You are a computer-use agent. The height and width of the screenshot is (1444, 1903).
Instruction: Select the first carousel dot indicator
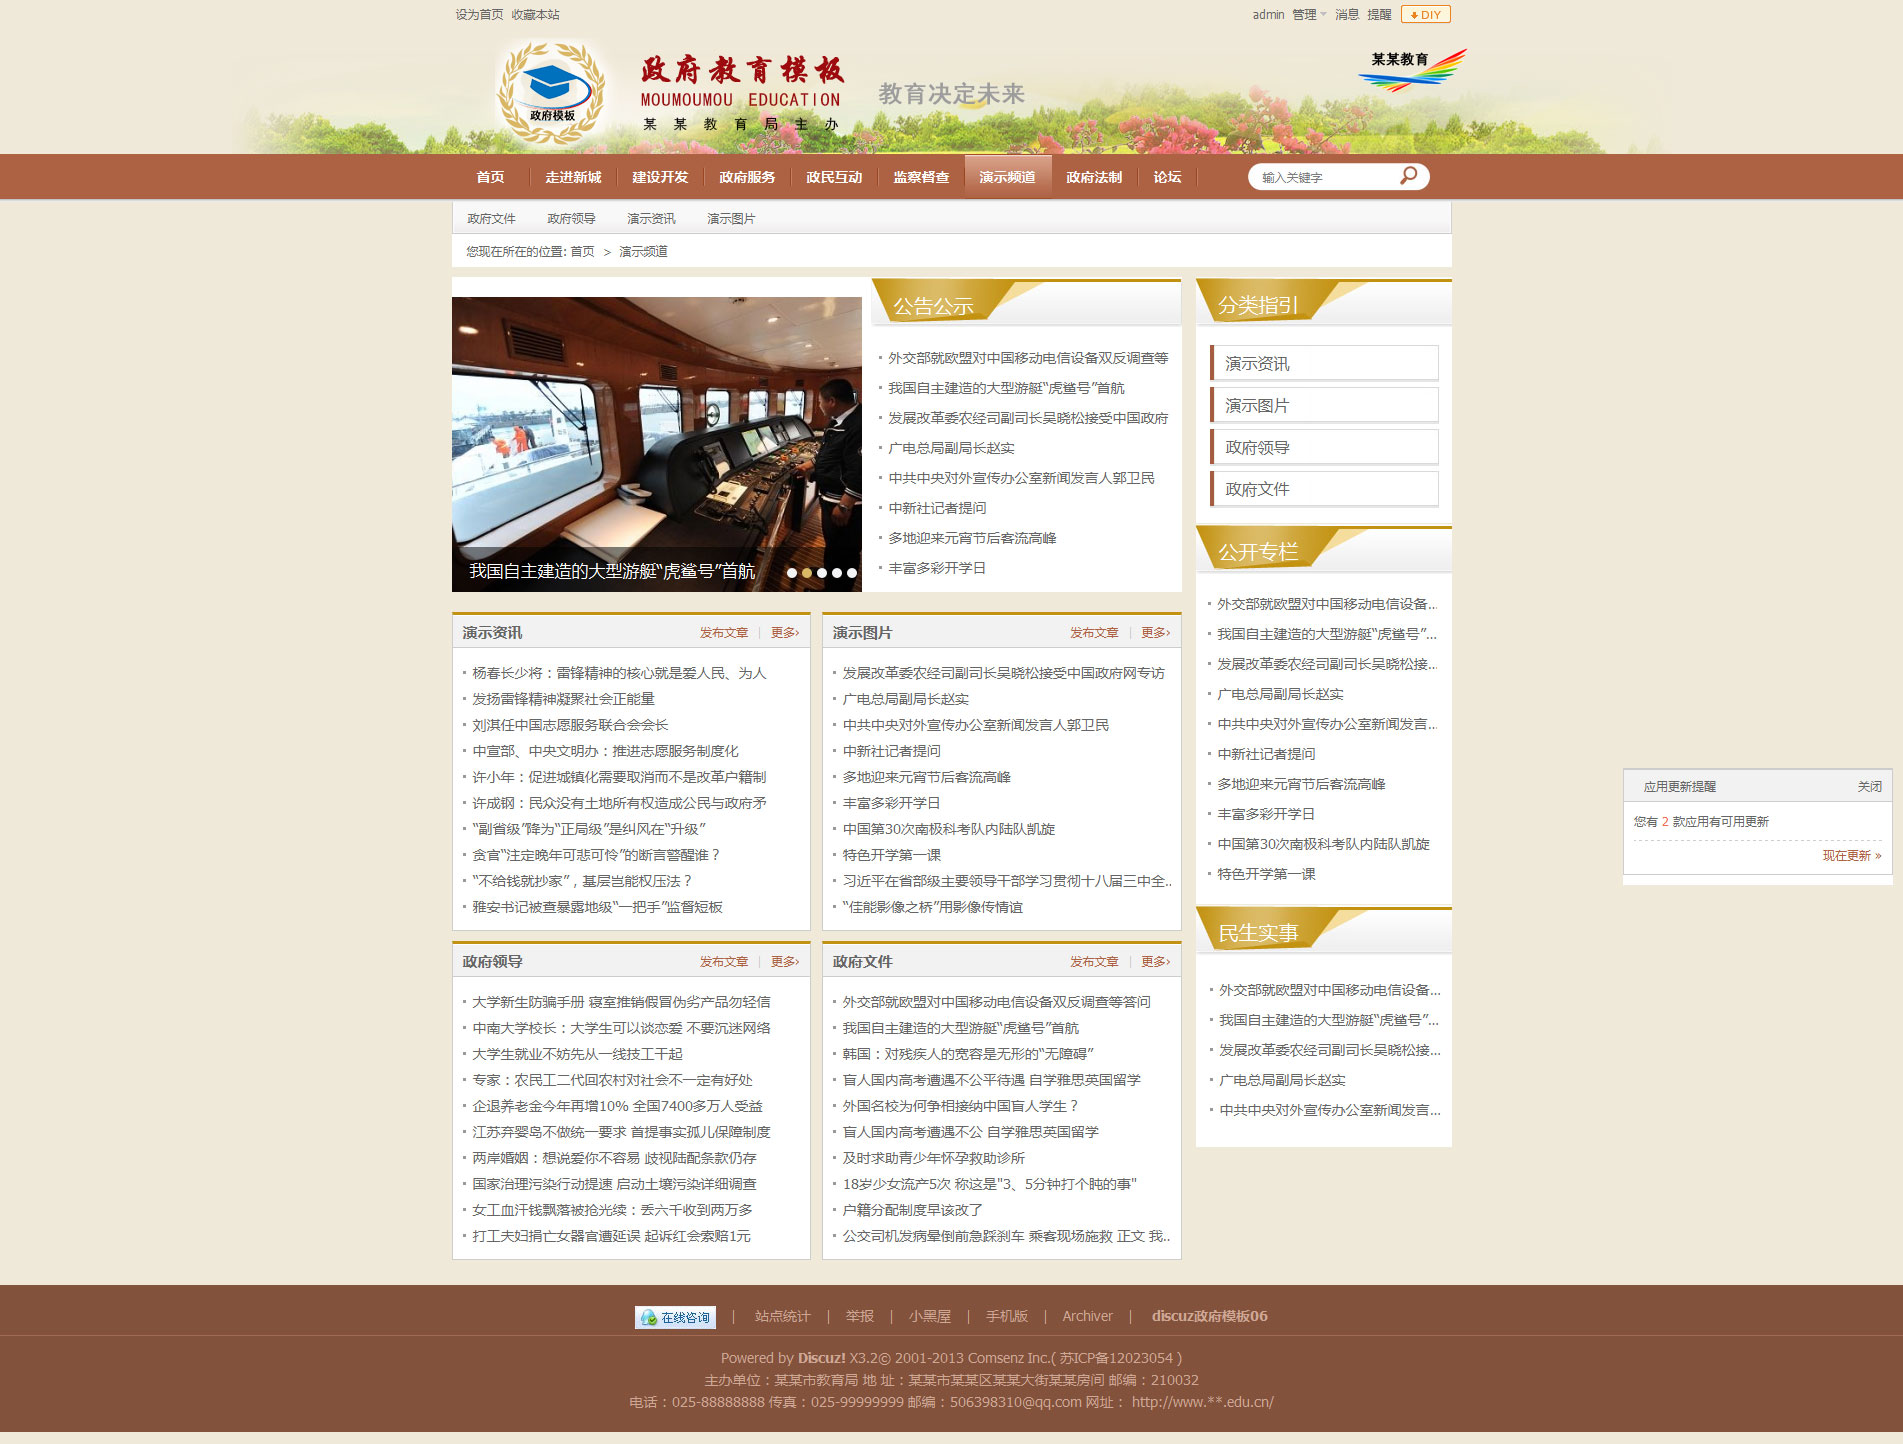(x=792, y=573)
